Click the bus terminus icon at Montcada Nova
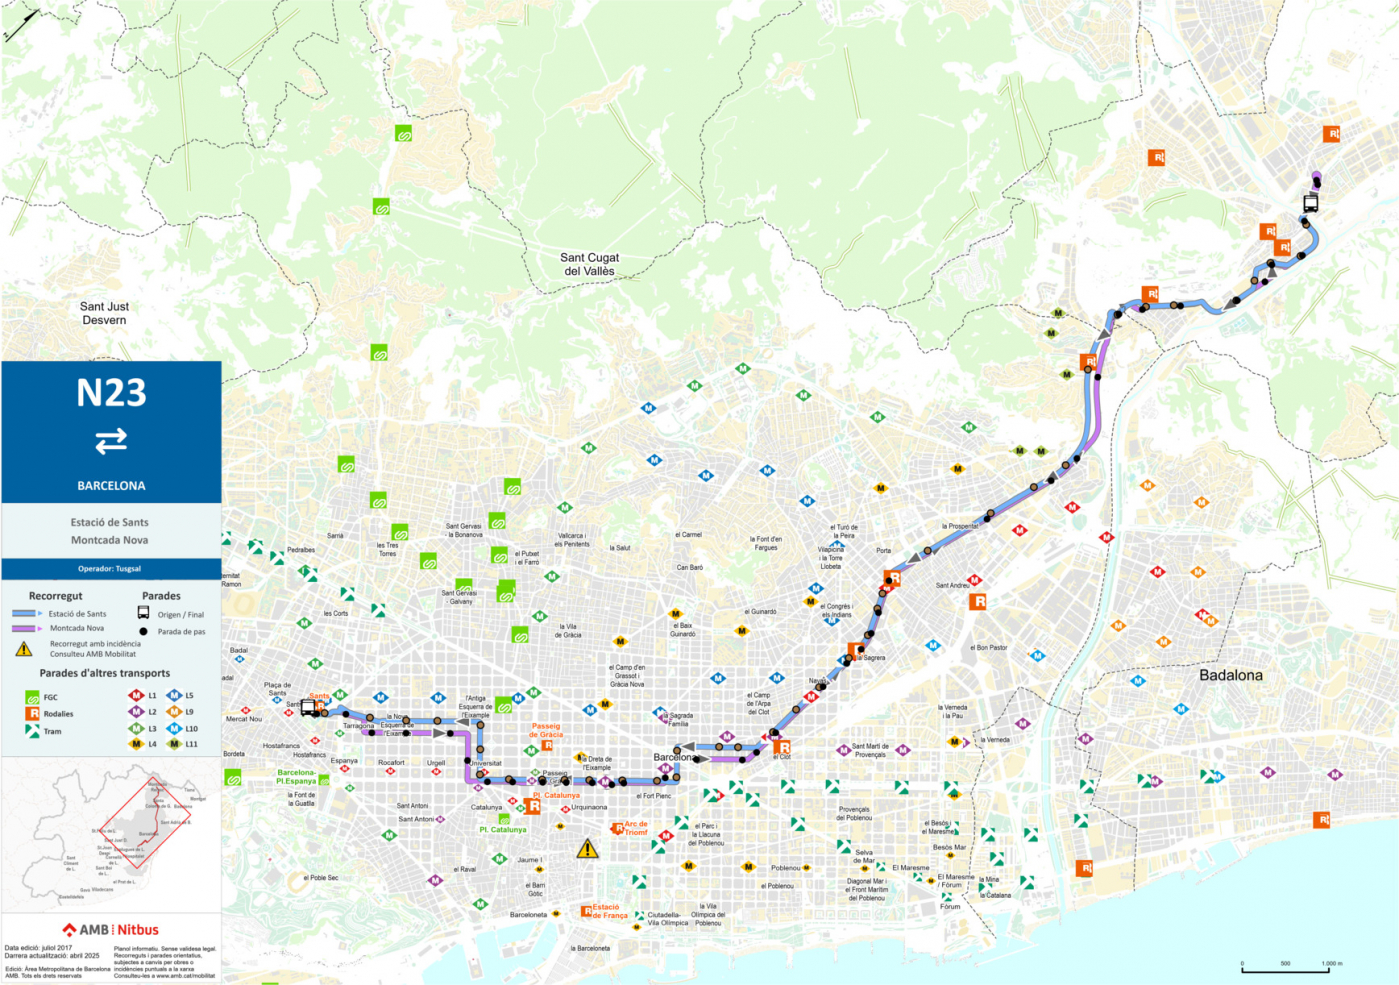 (x=1310, y=203)
